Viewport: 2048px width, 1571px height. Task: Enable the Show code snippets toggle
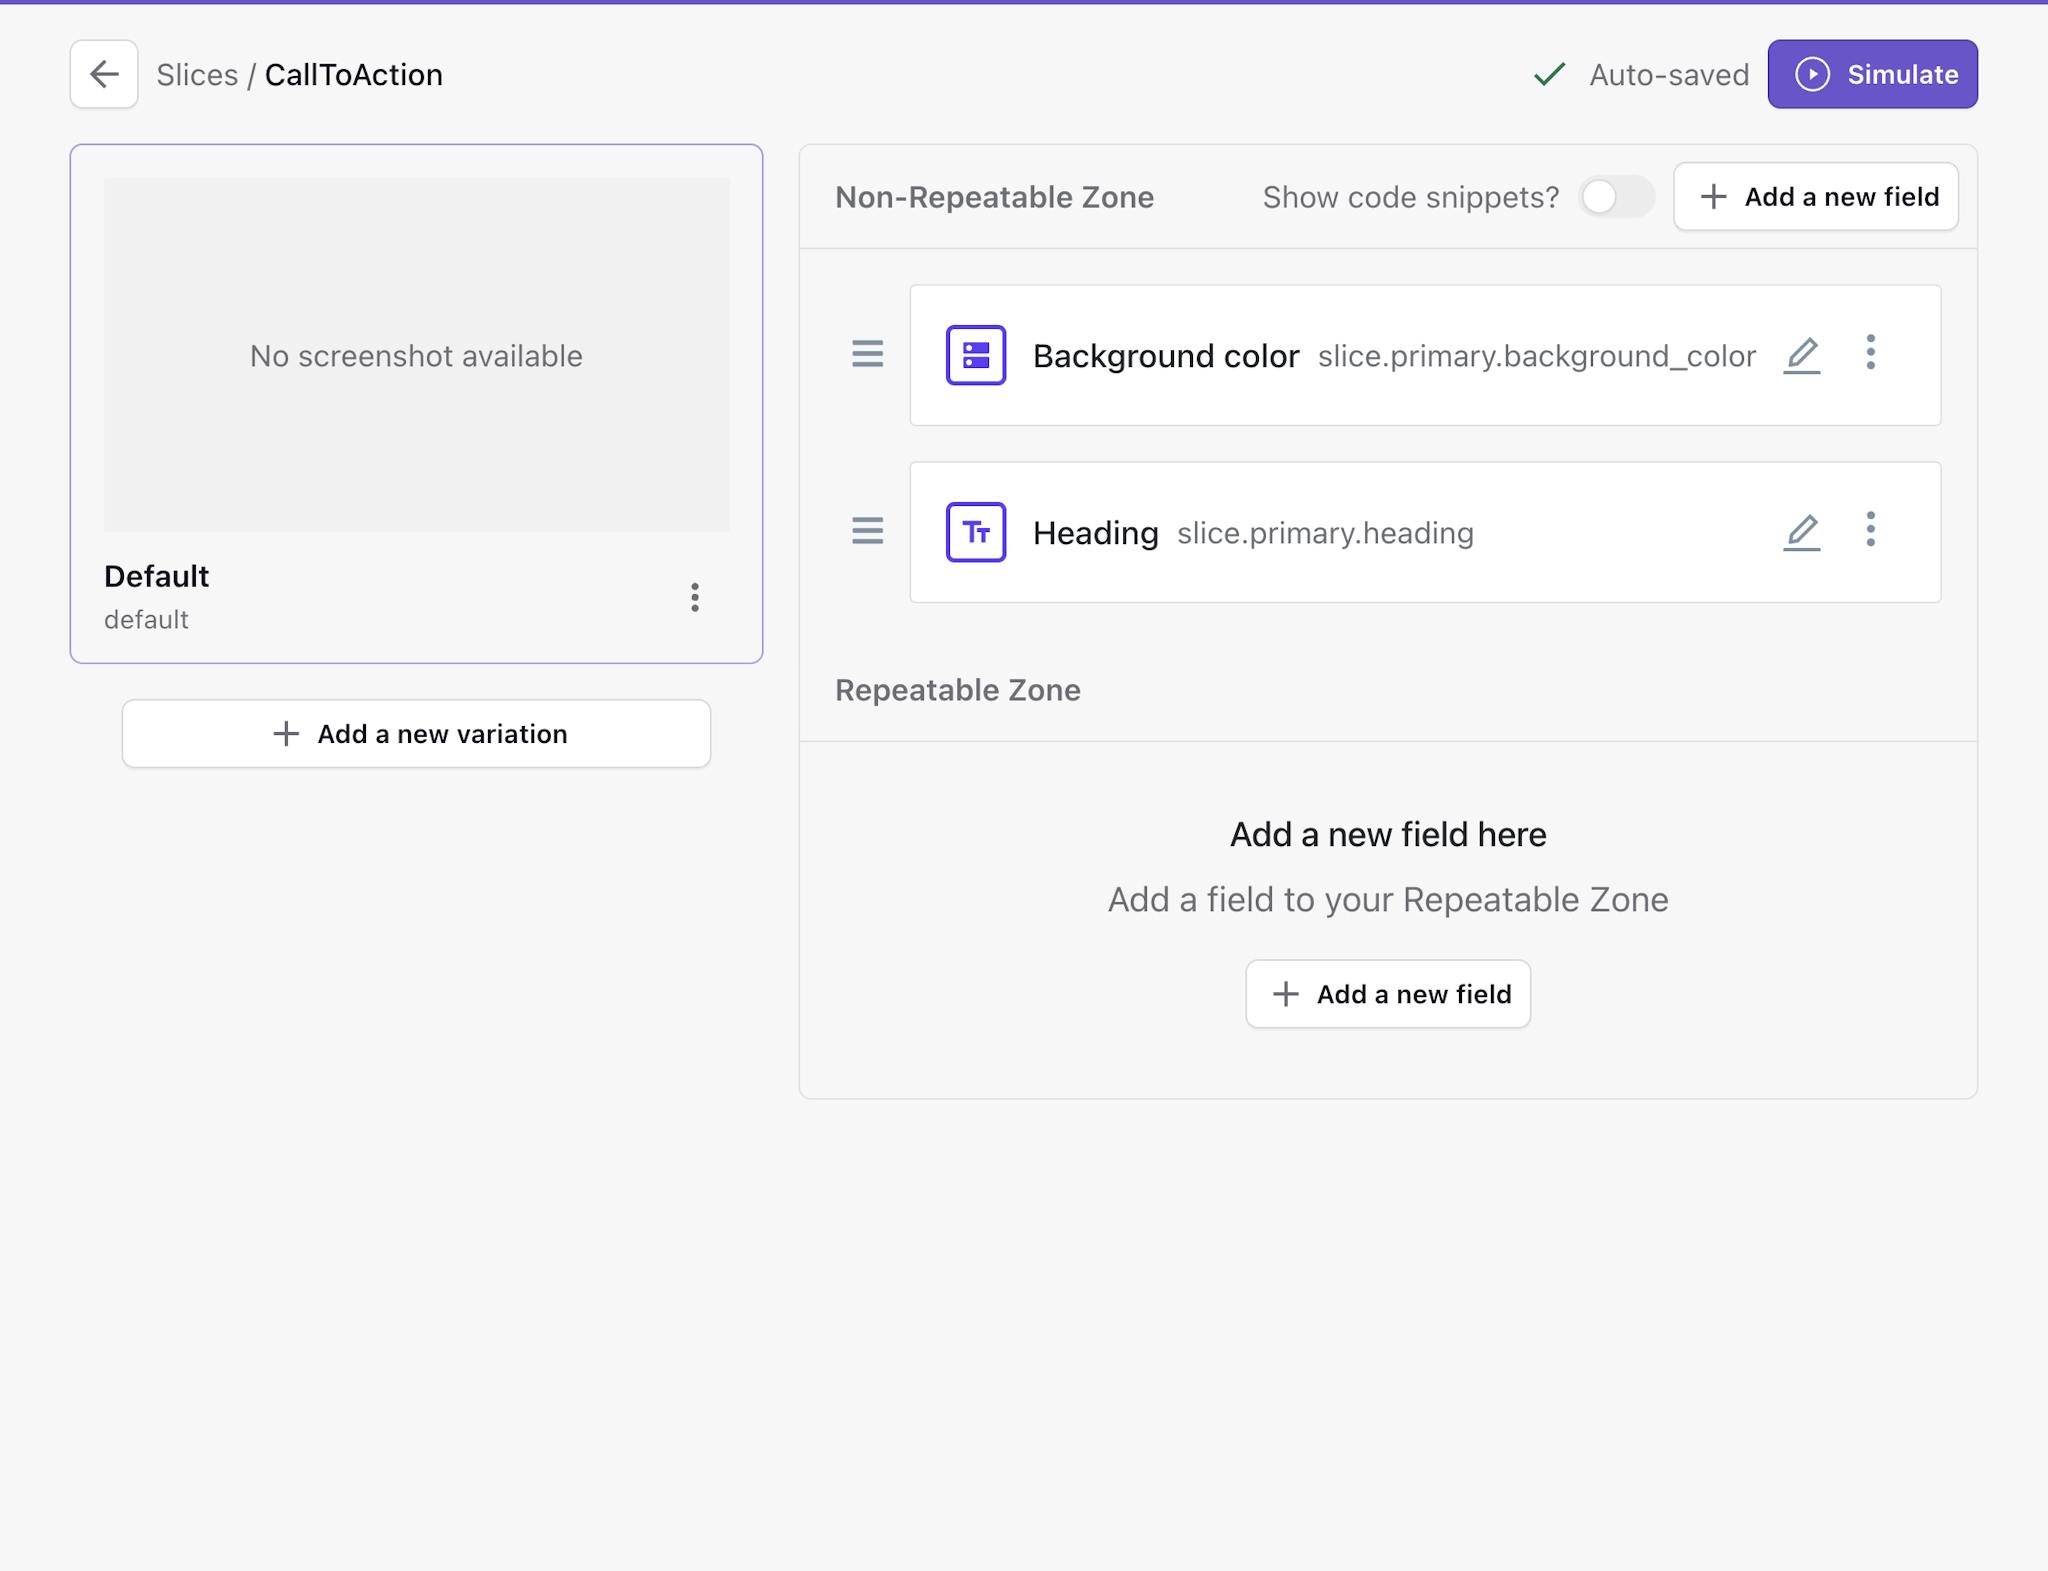(1616, 197)
